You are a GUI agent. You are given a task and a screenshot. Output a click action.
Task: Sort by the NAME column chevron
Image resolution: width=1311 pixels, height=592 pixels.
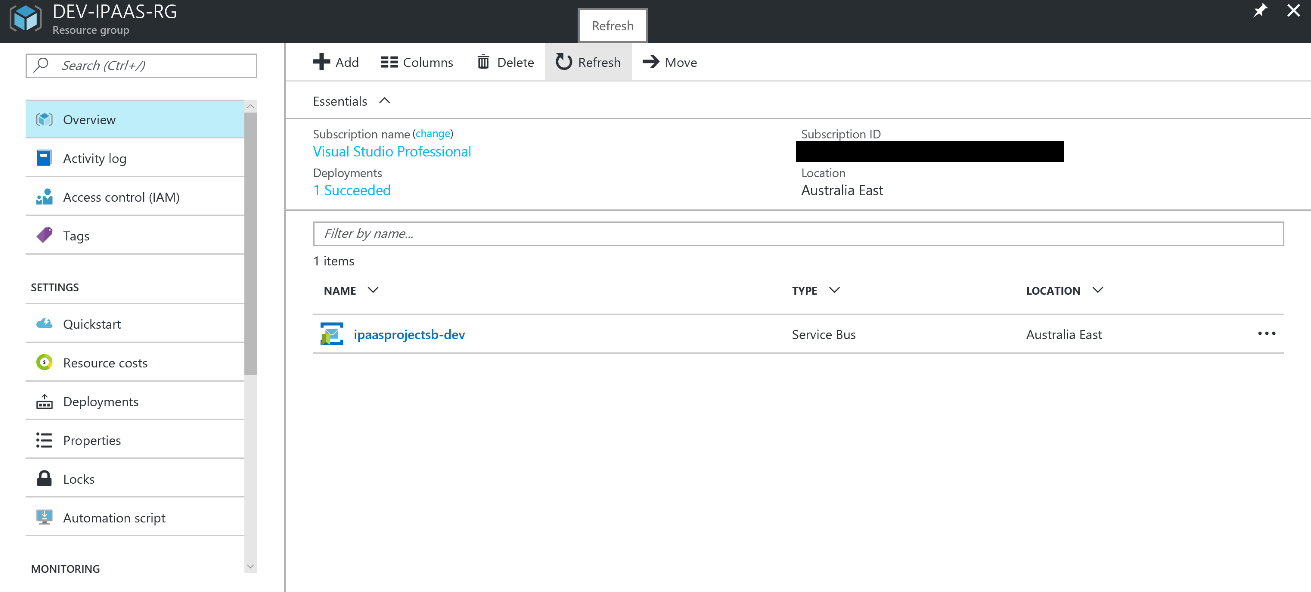[x=373, y=290]
